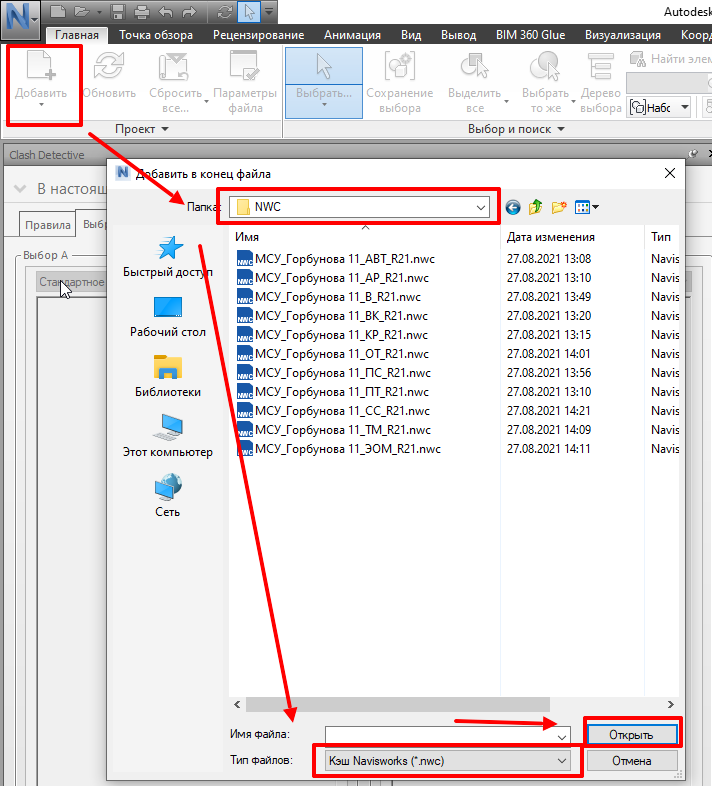Select Этот компьютер in sidebar

pyautogui.click(x=167, y=437)
